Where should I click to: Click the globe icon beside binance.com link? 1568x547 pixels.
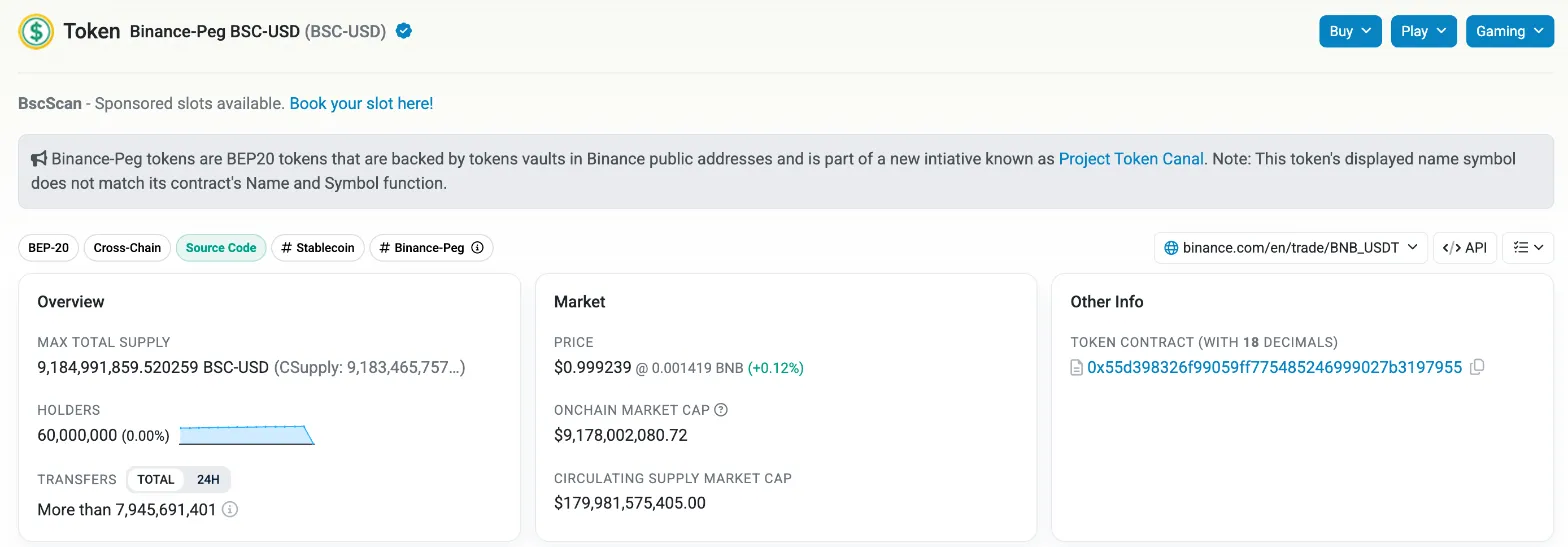[x=1171, y=248]
